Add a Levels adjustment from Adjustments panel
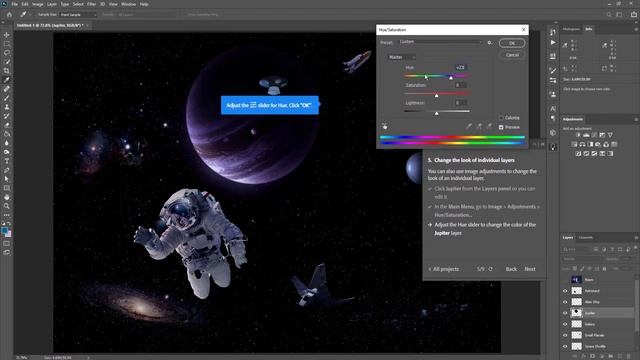Viewport: 640px width, 360px height. pos(586,135)
